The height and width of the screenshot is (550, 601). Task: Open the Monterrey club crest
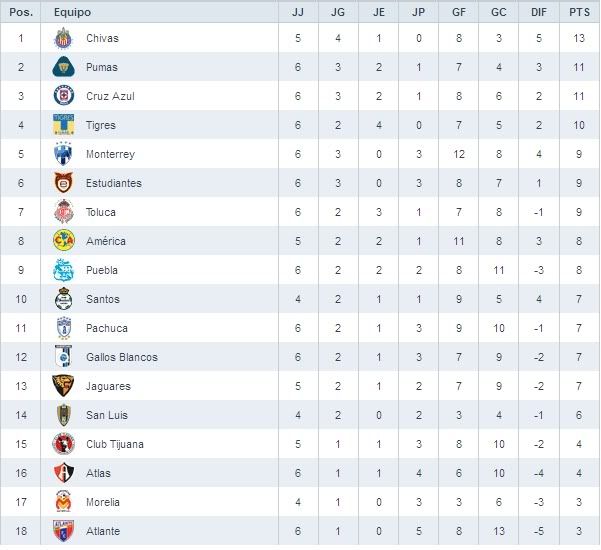[63, 154]
